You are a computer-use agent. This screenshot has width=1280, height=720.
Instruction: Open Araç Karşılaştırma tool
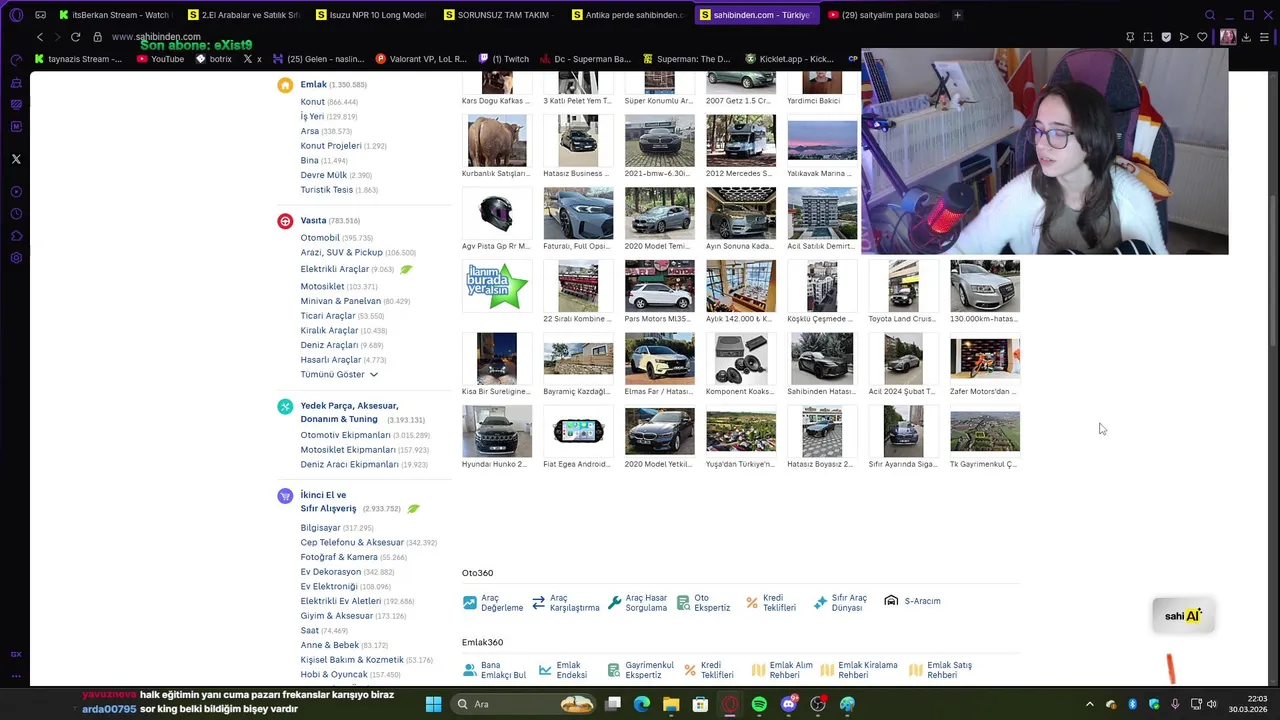(566, 603)
